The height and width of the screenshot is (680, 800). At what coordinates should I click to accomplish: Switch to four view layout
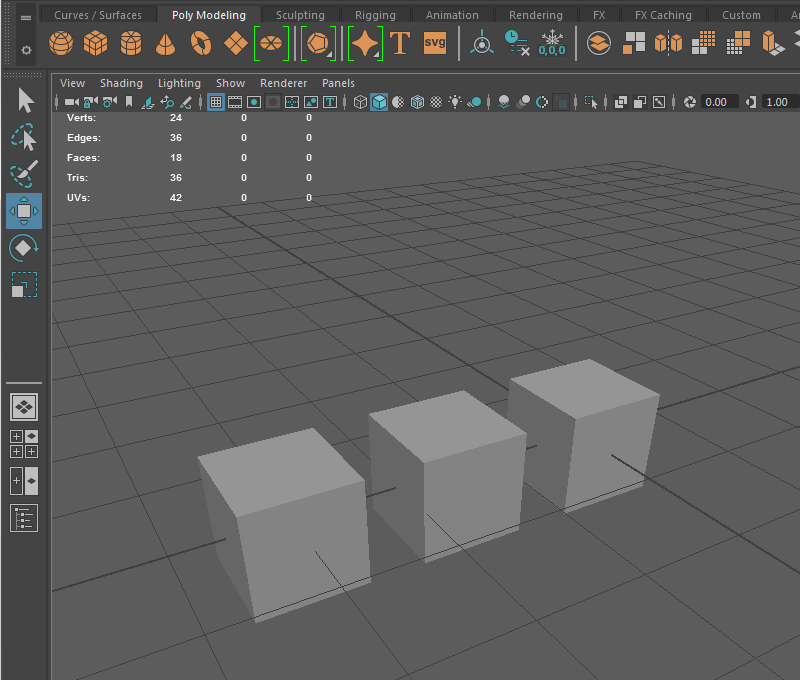(x=24, y=444)
